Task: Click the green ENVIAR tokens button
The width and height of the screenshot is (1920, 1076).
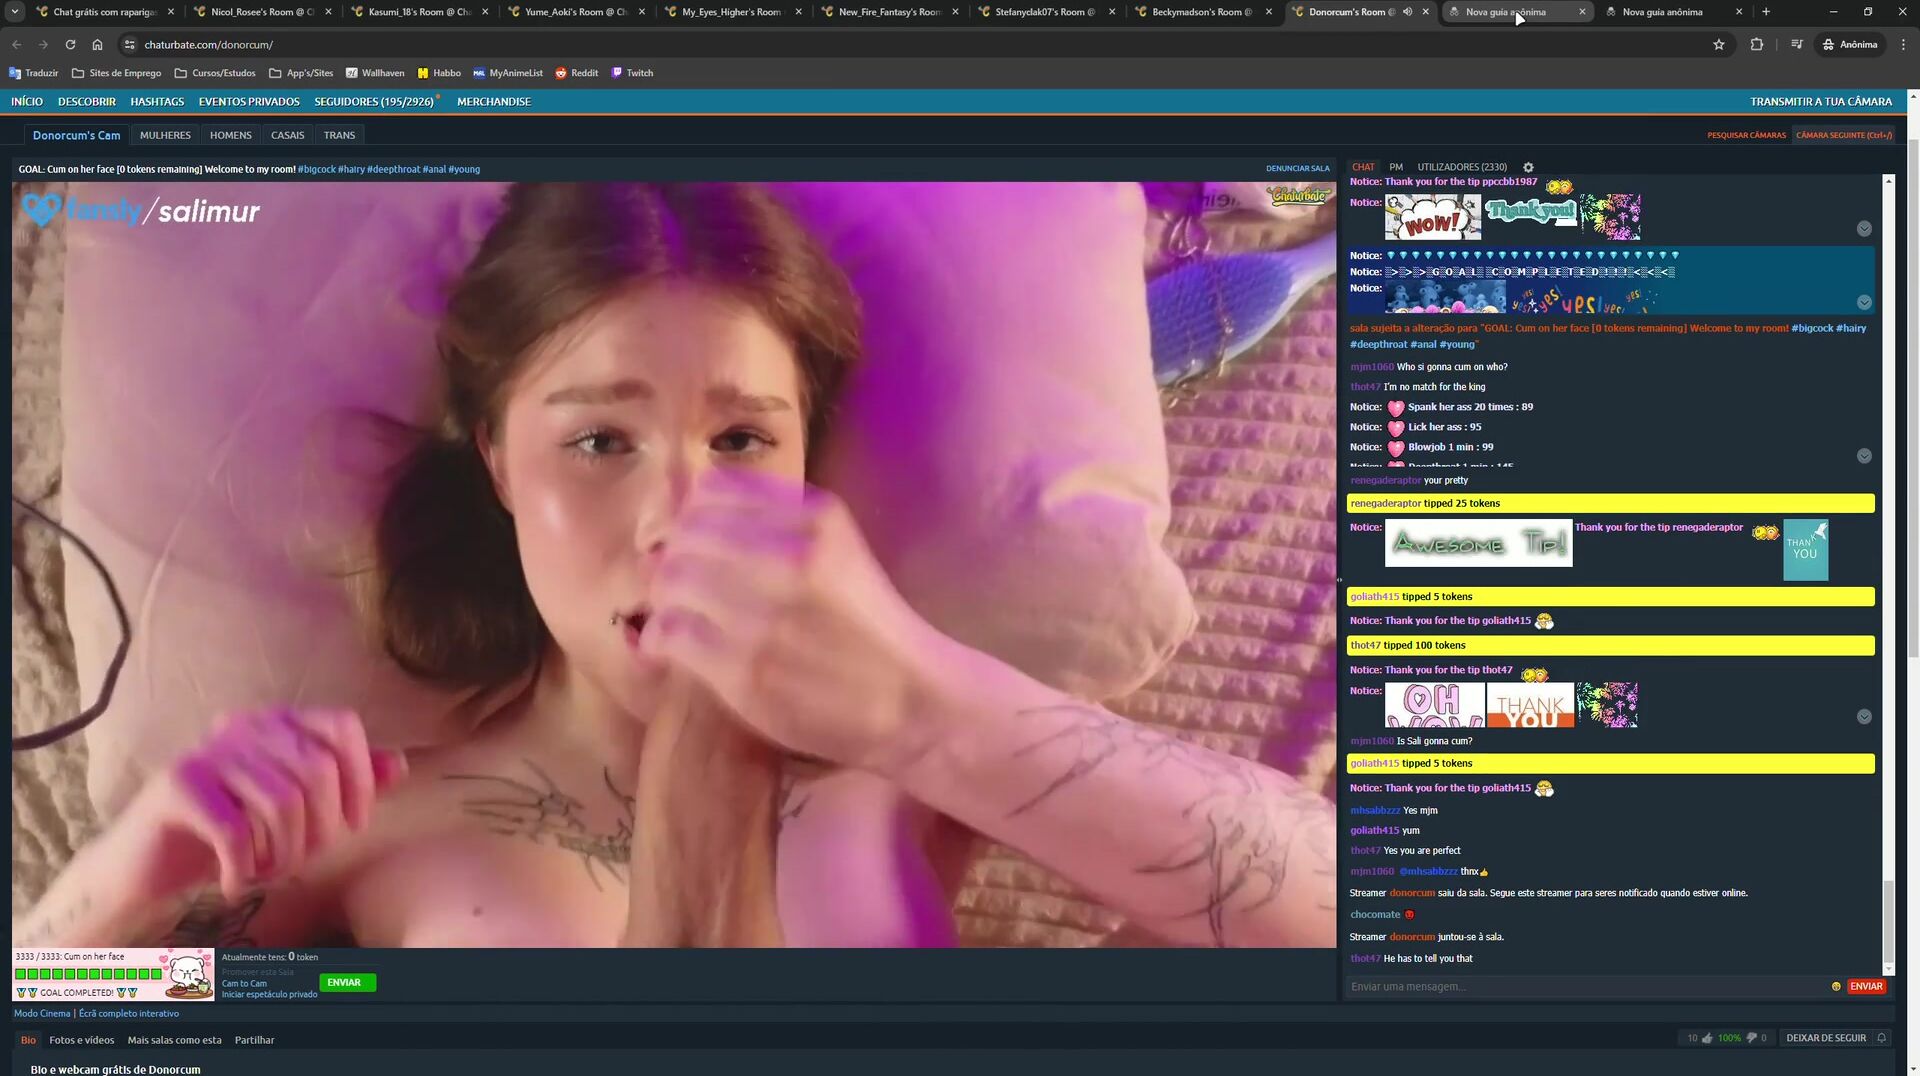Action: pyautogui.click(x=347, y=982)
